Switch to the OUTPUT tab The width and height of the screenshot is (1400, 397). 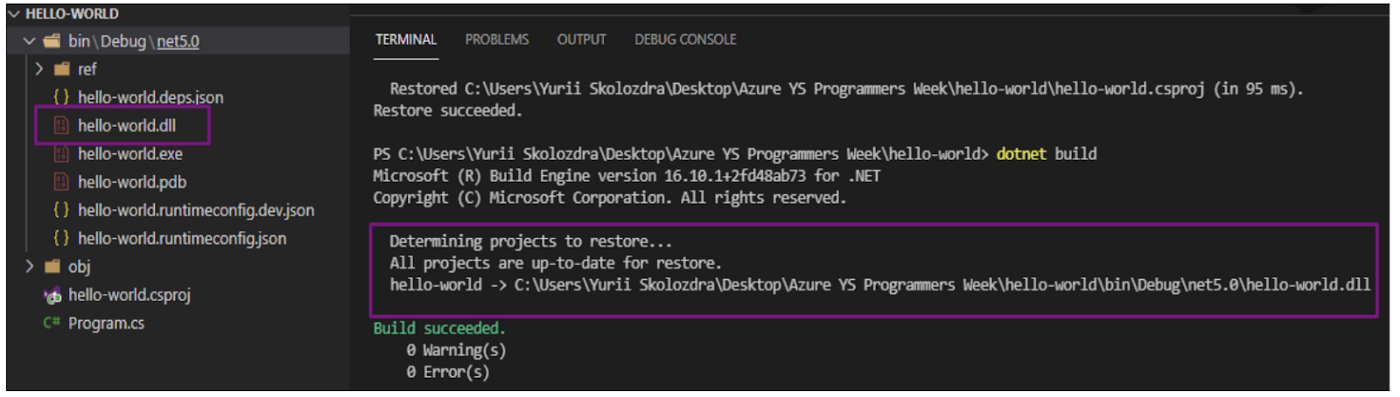click(x=581, y=40)
